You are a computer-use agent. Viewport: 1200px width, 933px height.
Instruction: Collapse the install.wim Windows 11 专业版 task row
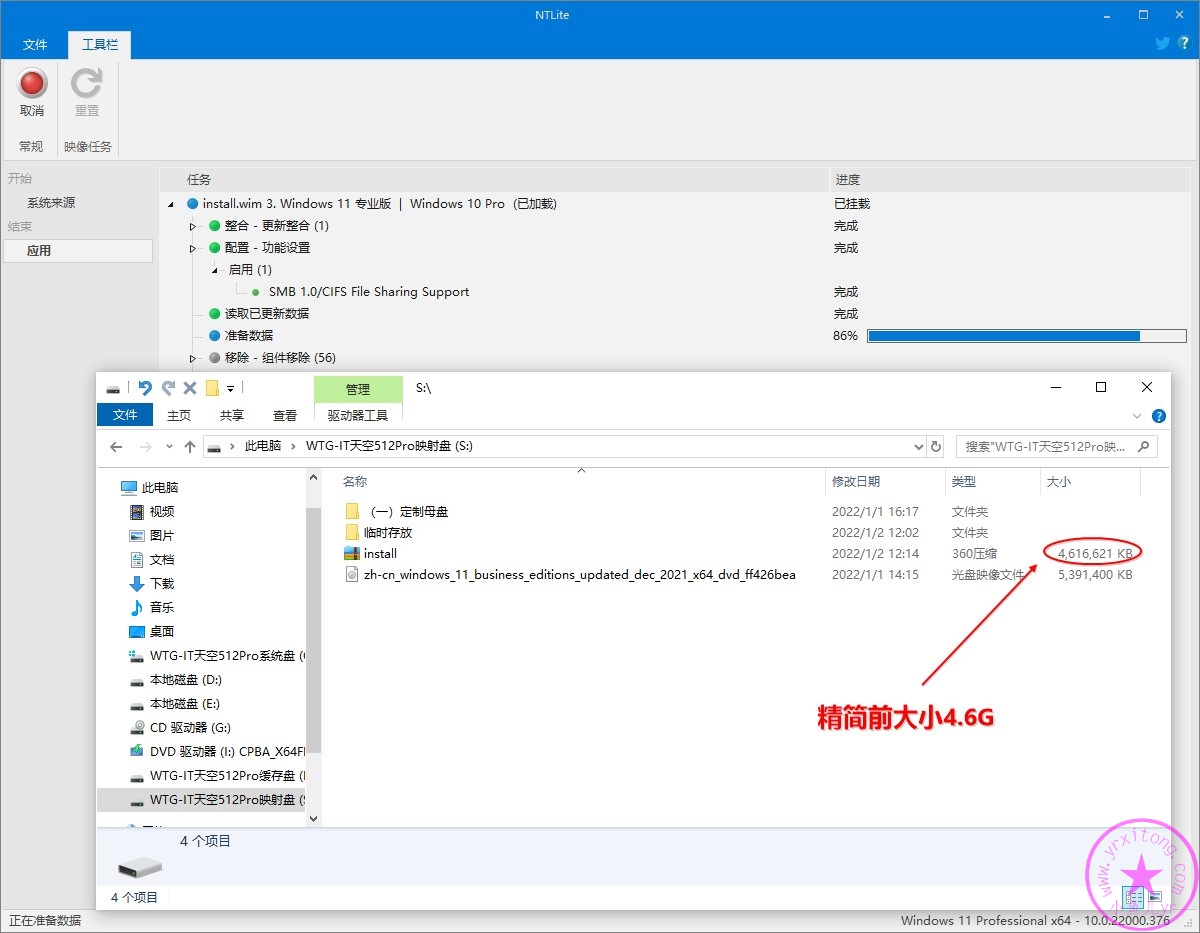coord(171,204)
